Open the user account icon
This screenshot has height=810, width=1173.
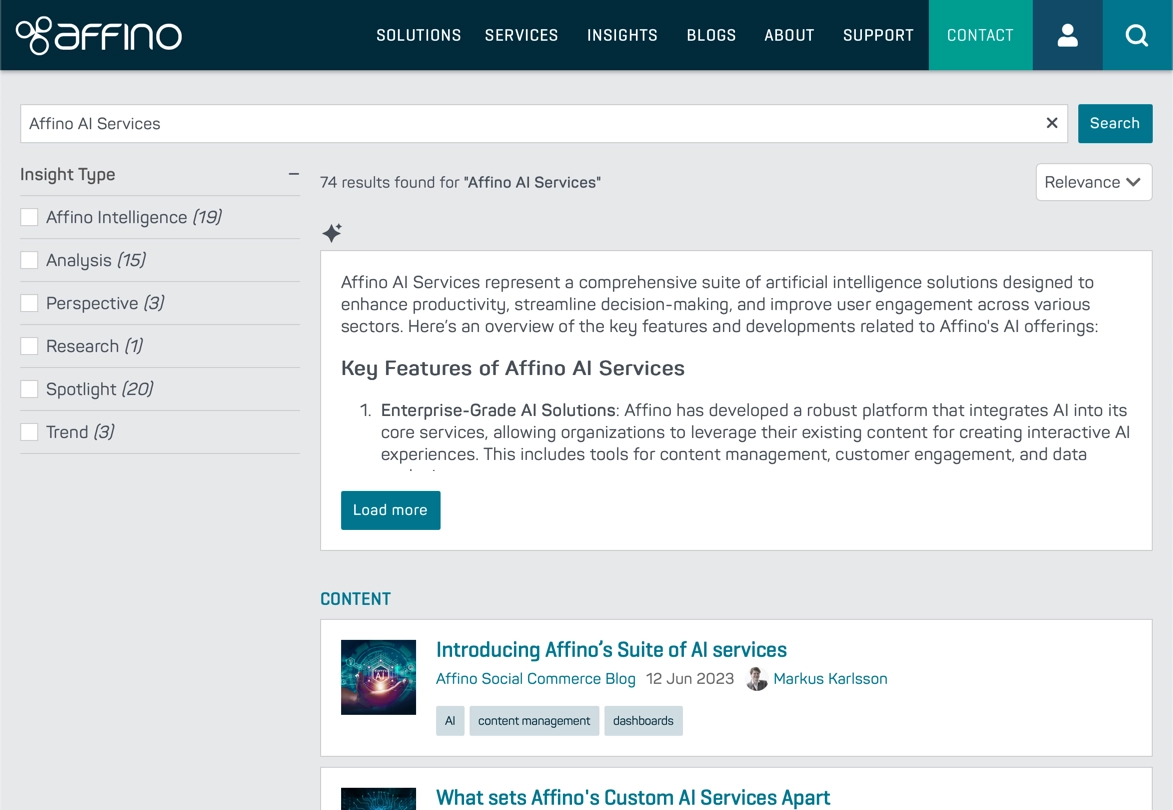point(1068,35)
